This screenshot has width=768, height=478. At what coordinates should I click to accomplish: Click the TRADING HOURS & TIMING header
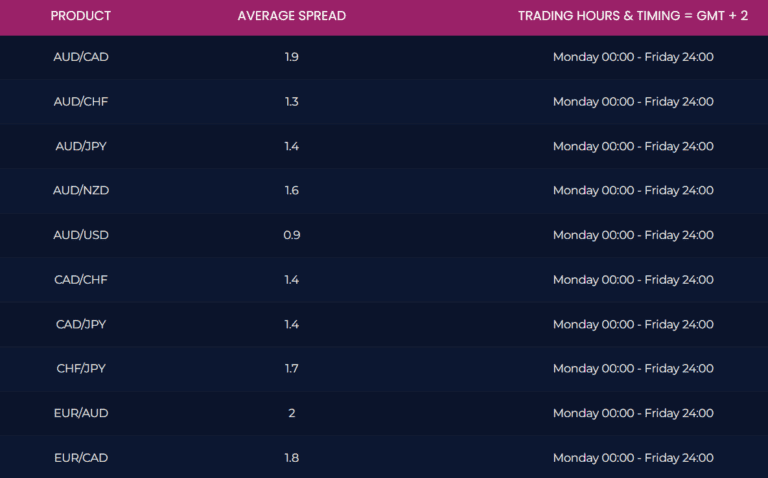point(632,16)
